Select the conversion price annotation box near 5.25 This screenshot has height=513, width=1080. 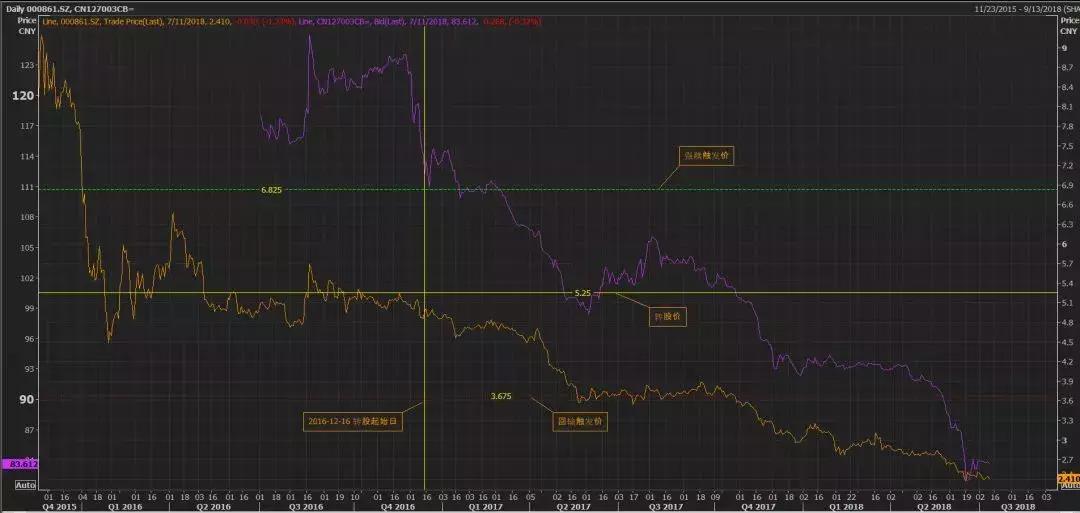point(669,317)
